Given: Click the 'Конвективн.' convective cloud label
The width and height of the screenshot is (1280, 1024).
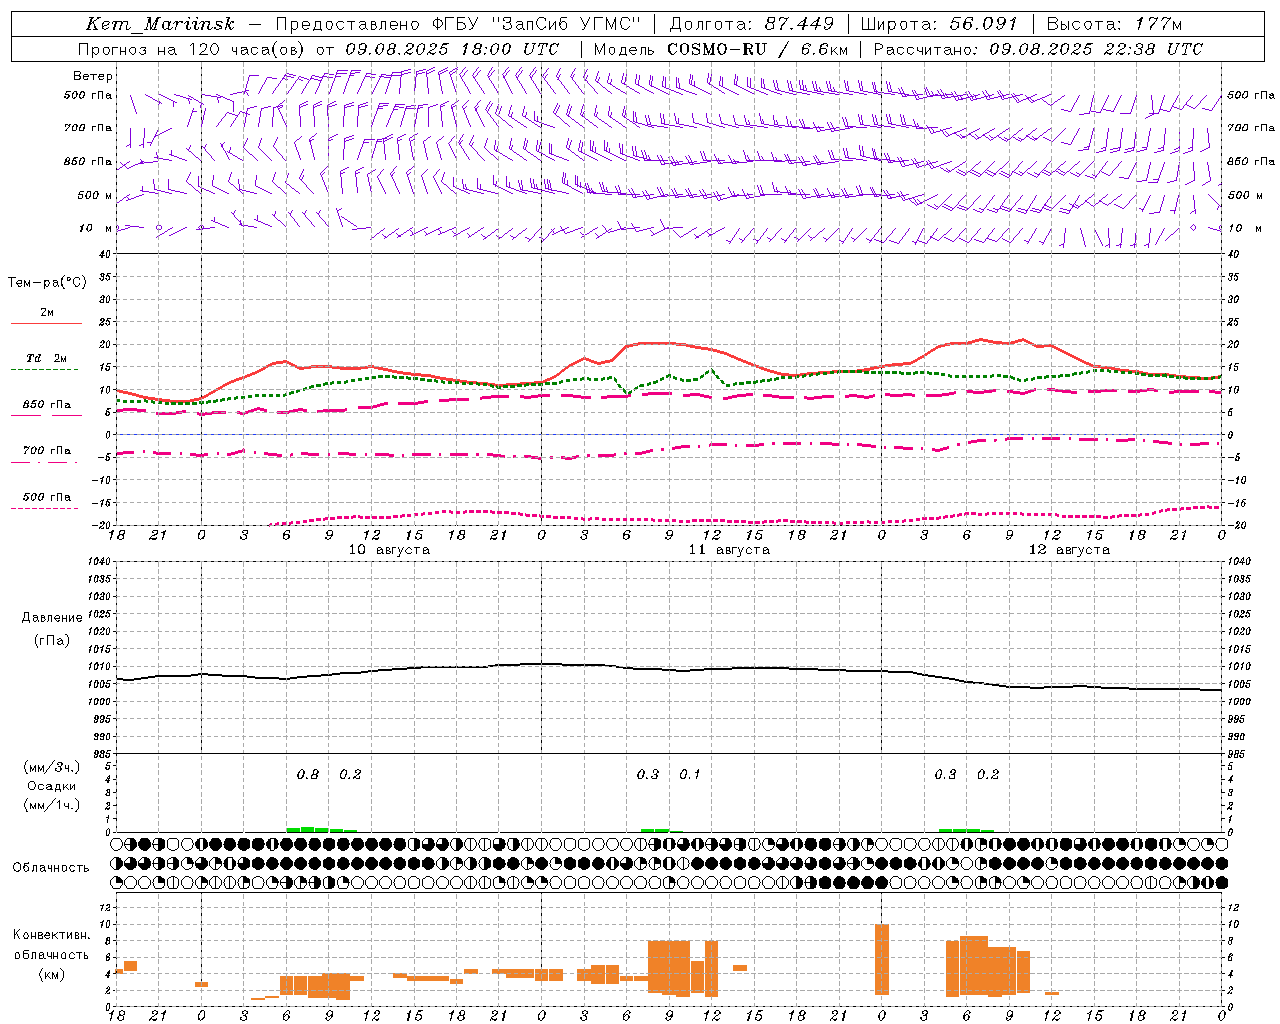Looking at the screenshot, I should point(52,935).
